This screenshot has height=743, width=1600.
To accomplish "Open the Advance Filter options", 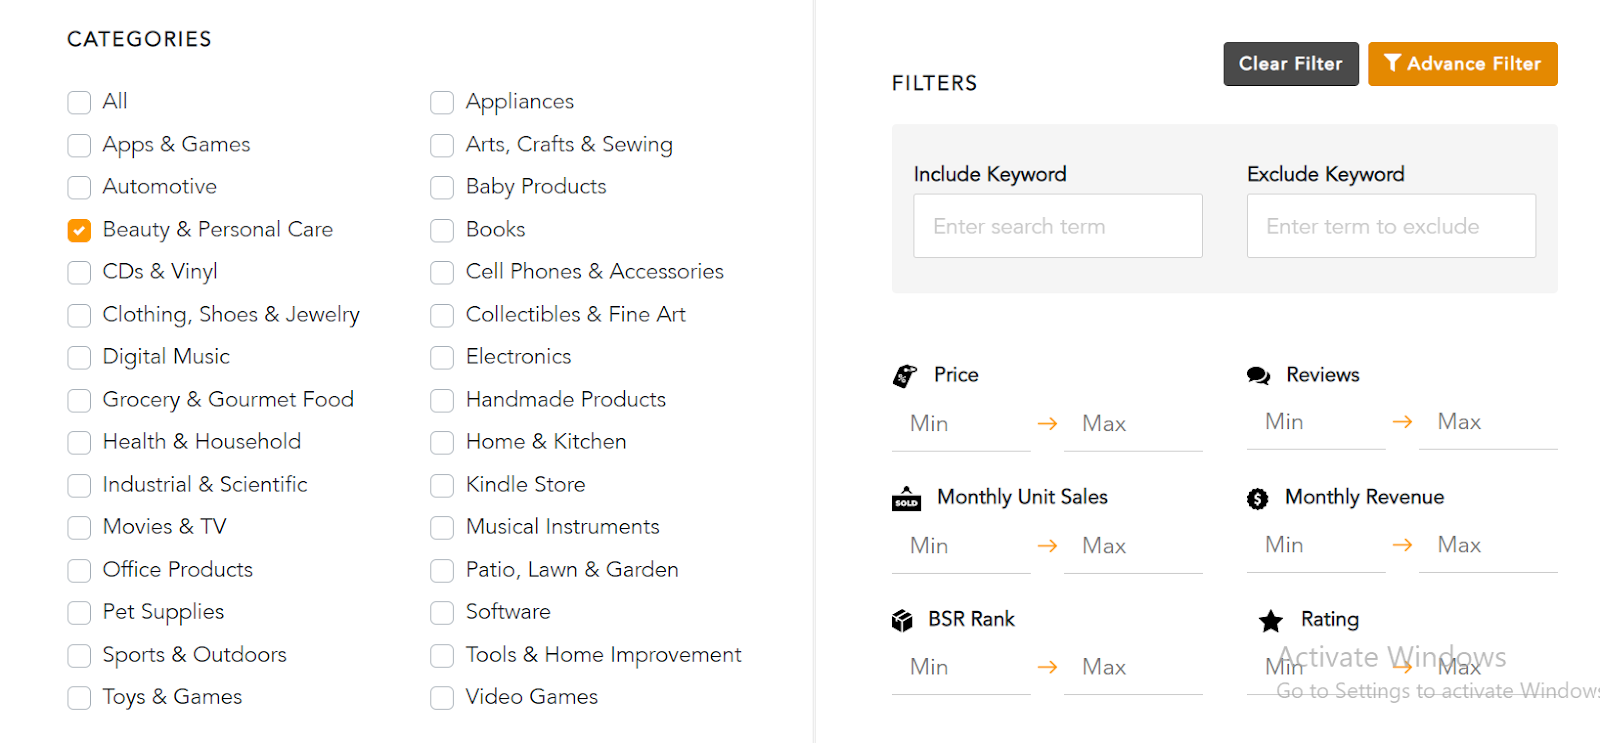I will pos(1462,64).
